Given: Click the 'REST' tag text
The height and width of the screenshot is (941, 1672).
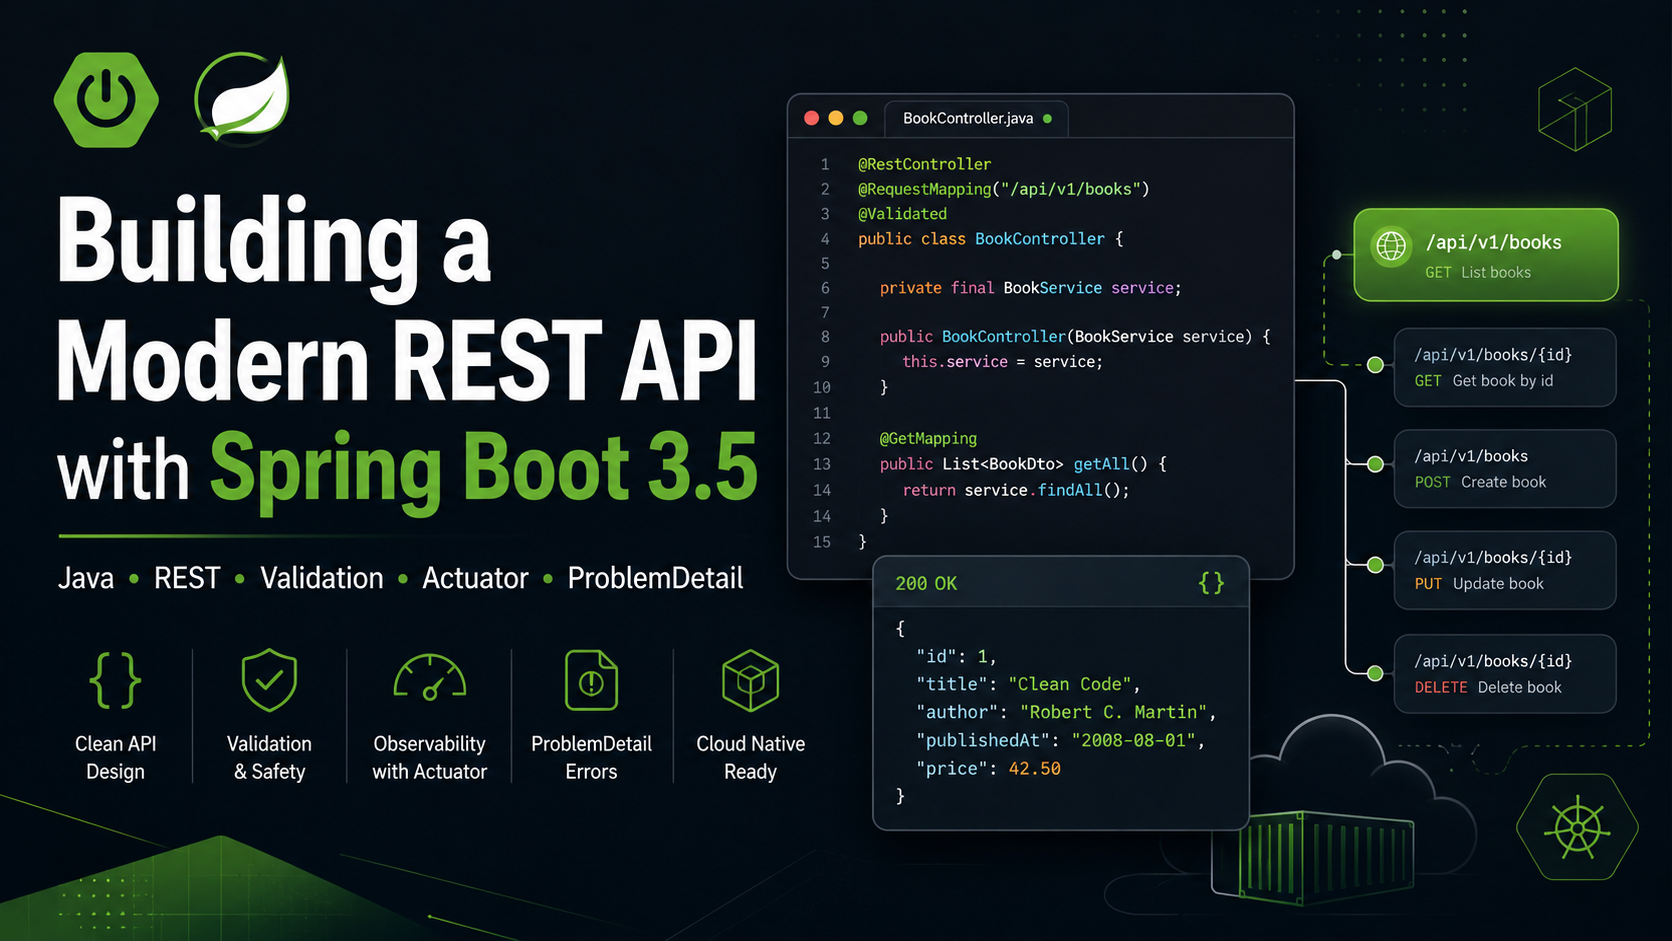Looking at the screenshot, I should pos(187,578).
